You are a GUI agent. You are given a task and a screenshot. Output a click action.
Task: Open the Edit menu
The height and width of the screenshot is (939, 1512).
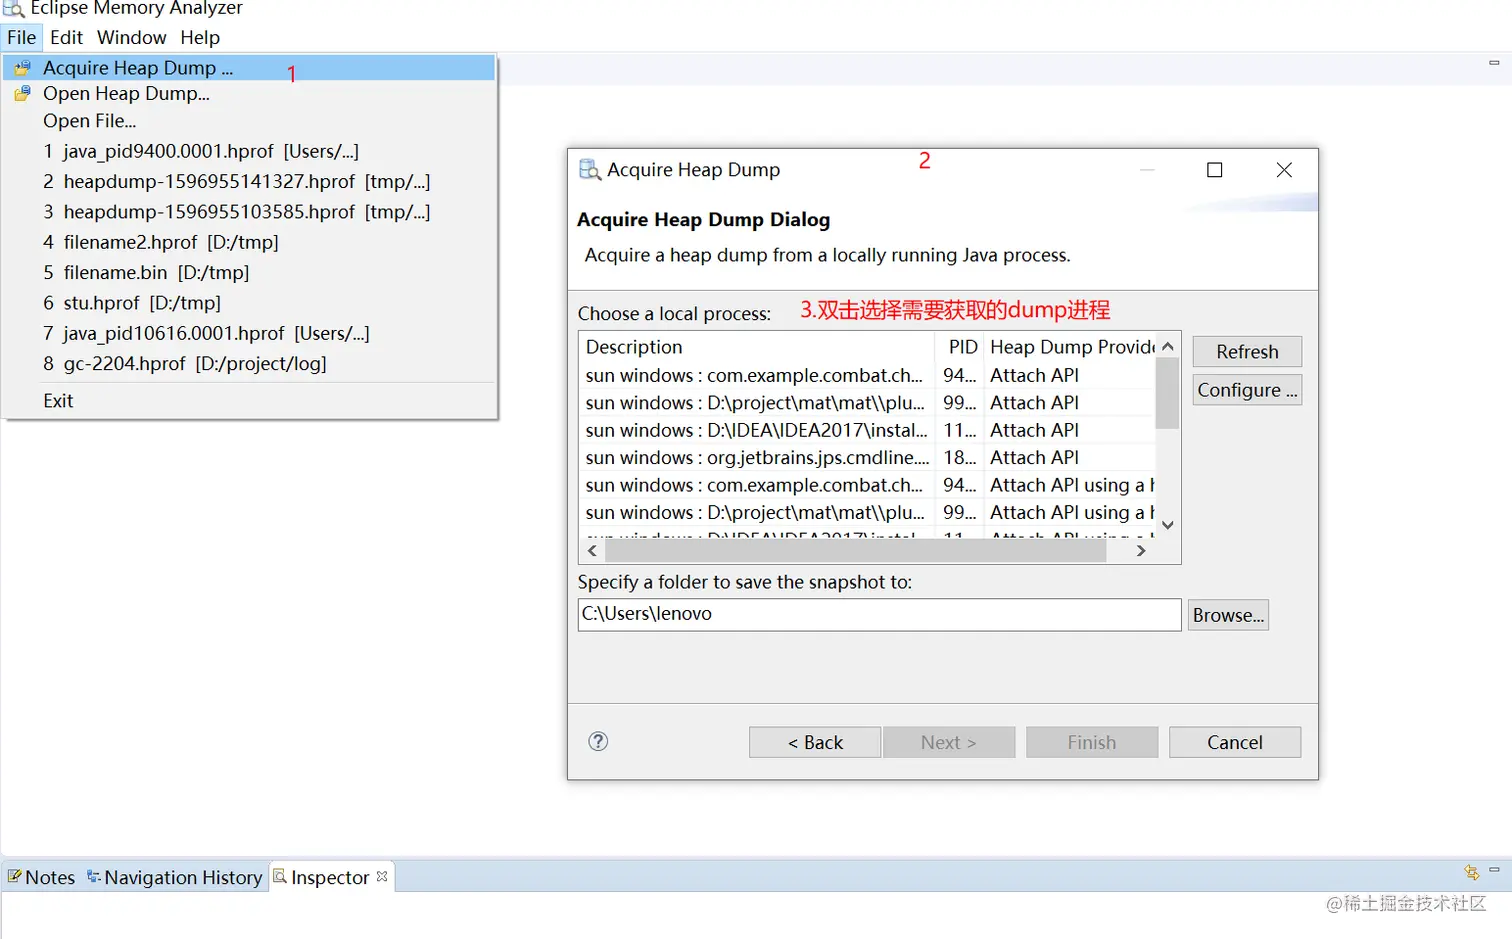[x=66, y=37]
